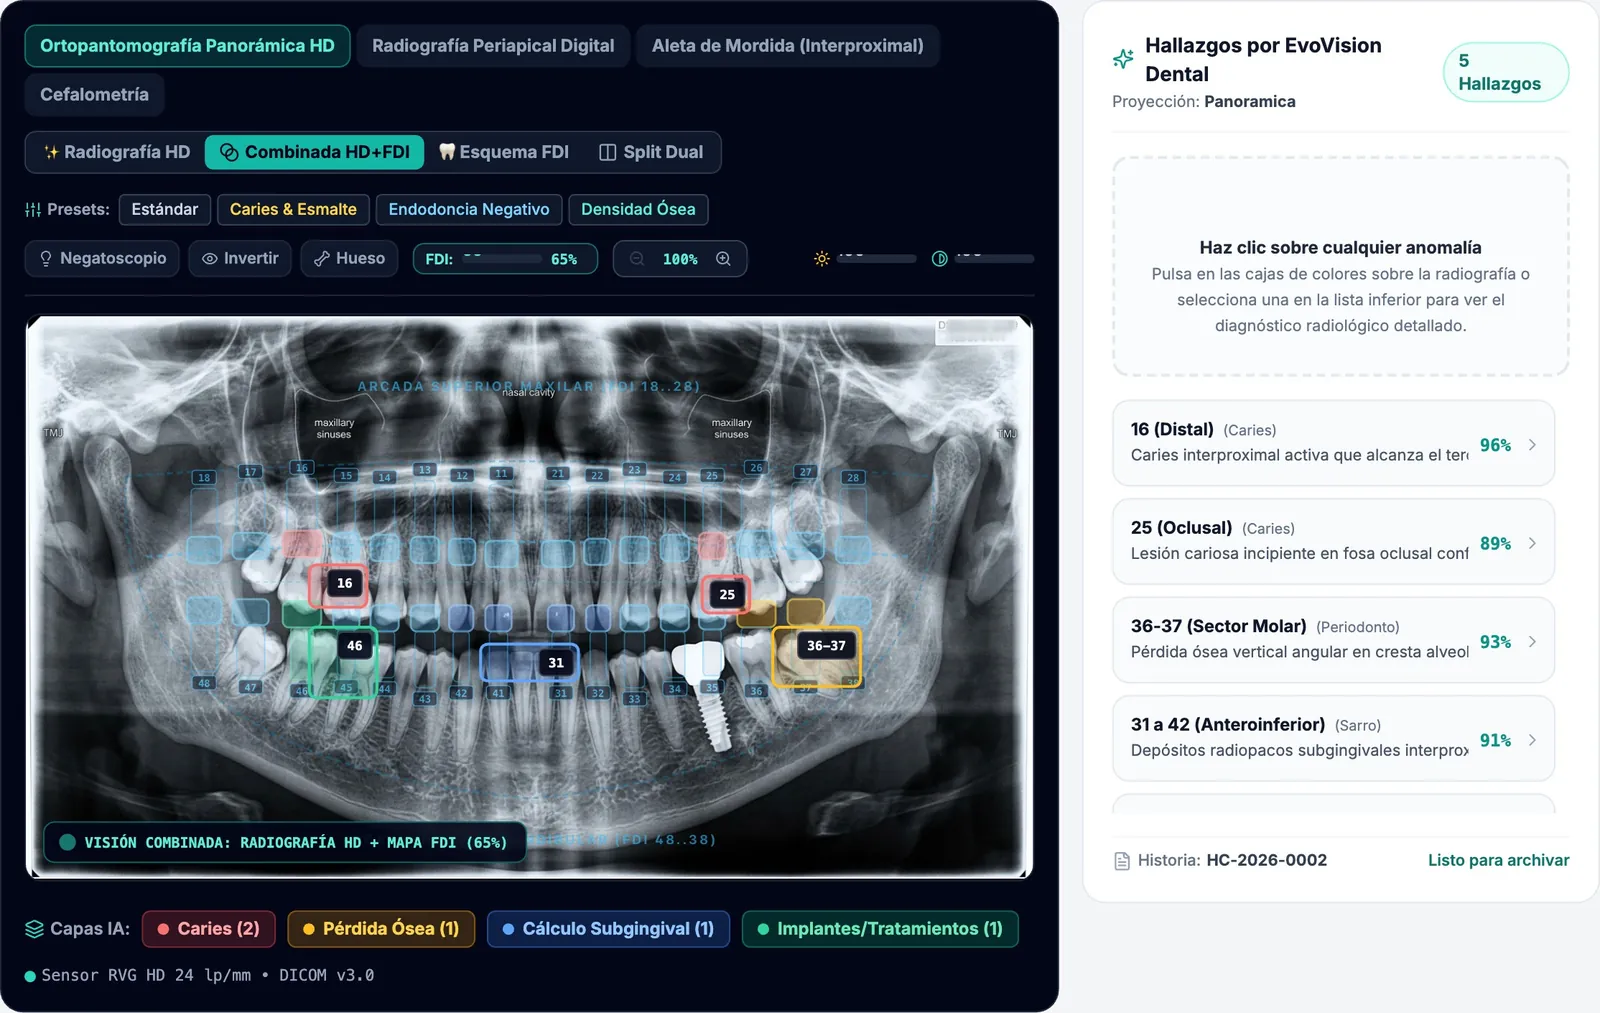Click the EvoVision sparkle icon

(x=1123, y=59)
